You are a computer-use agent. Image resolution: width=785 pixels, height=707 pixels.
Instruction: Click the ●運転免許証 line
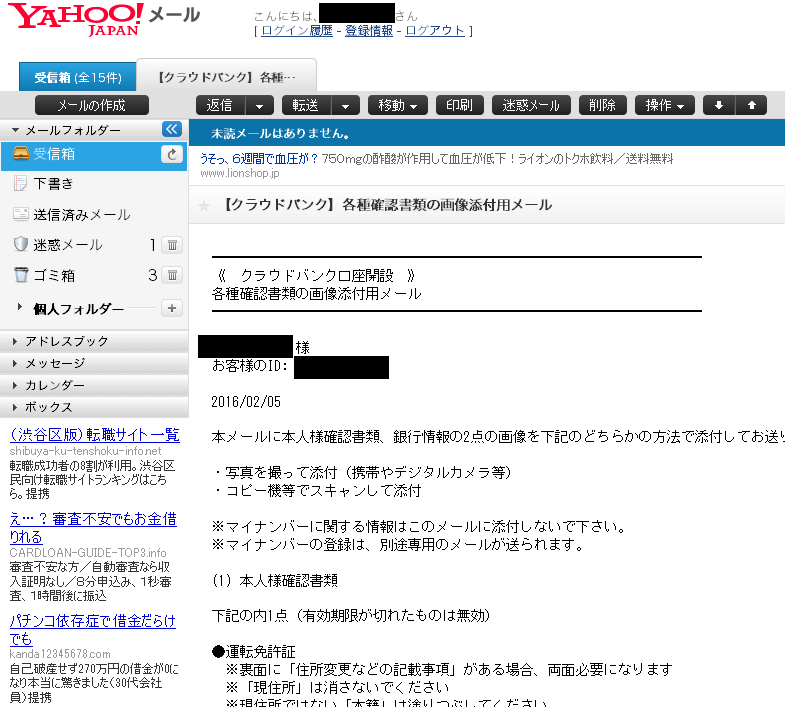coord(253,651)
